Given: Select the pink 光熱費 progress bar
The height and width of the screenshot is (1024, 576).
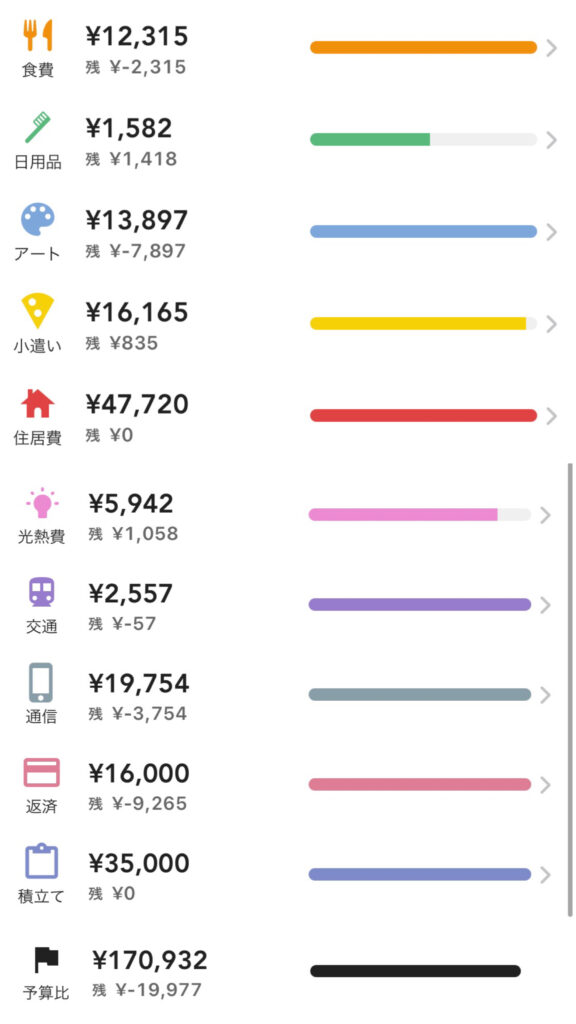Looking at the screenshot, I should [x=419, y=515].
